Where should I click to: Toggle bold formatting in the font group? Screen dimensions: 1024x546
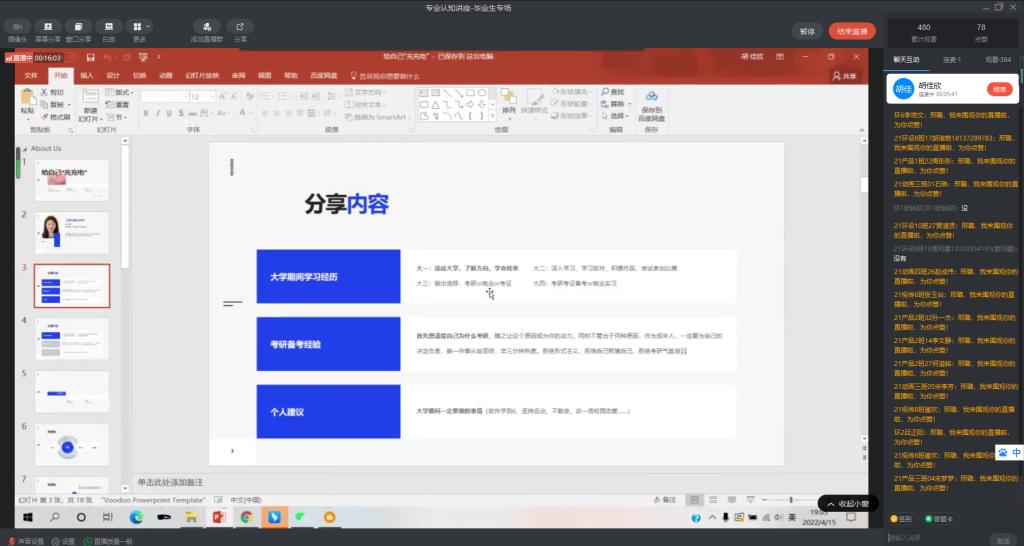point(145,113)
